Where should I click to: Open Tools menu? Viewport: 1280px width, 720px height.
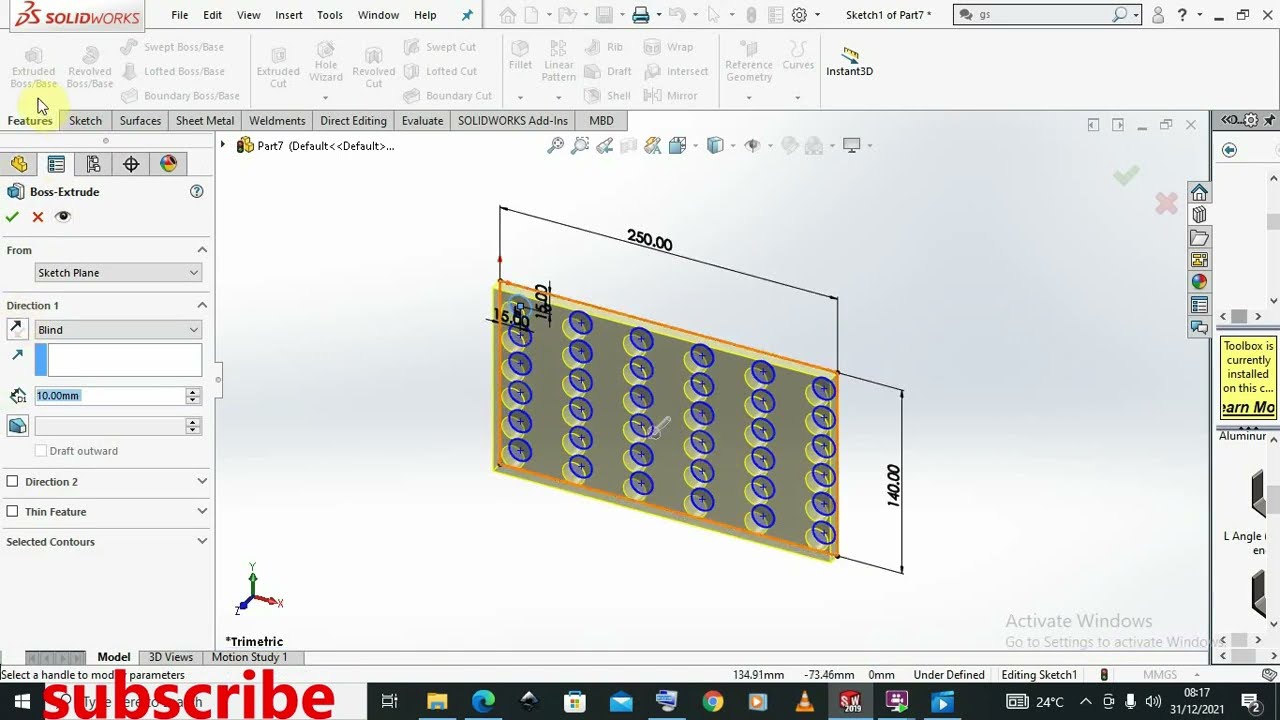[x=330, y=15]
